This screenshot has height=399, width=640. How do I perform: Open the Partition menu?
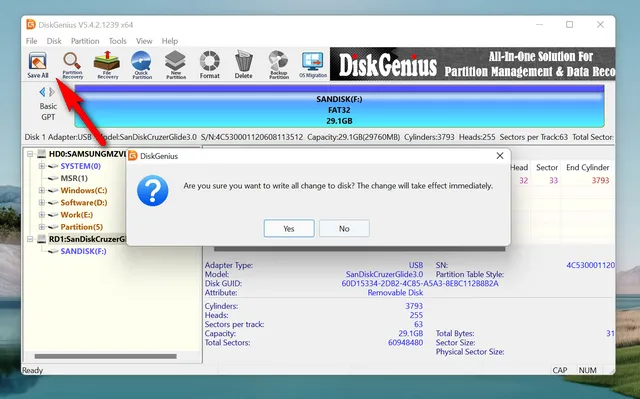(x=85, y=41)
